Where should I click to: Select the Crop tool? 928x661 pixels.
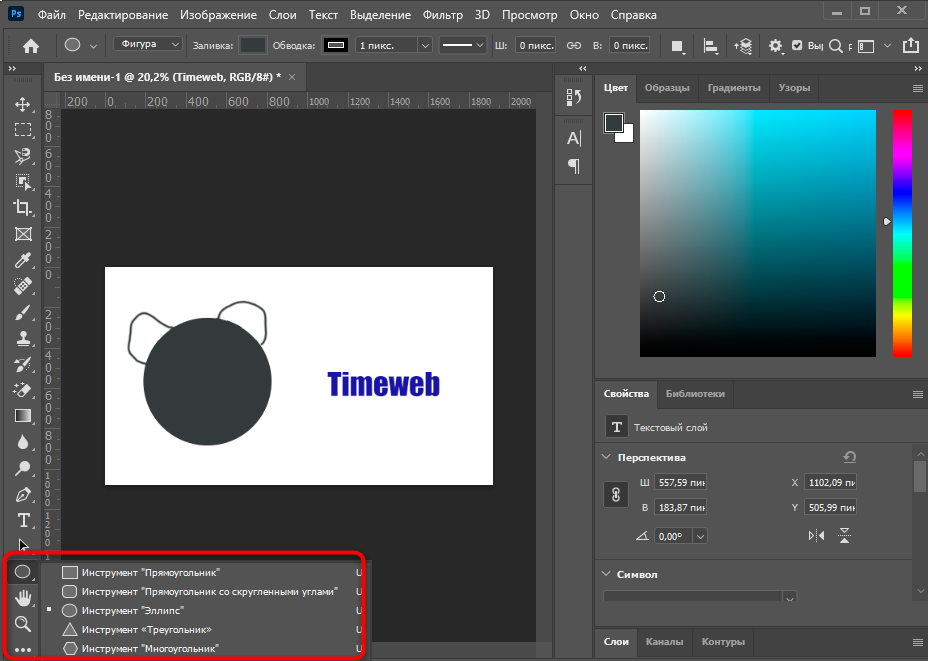coord(22,207)
